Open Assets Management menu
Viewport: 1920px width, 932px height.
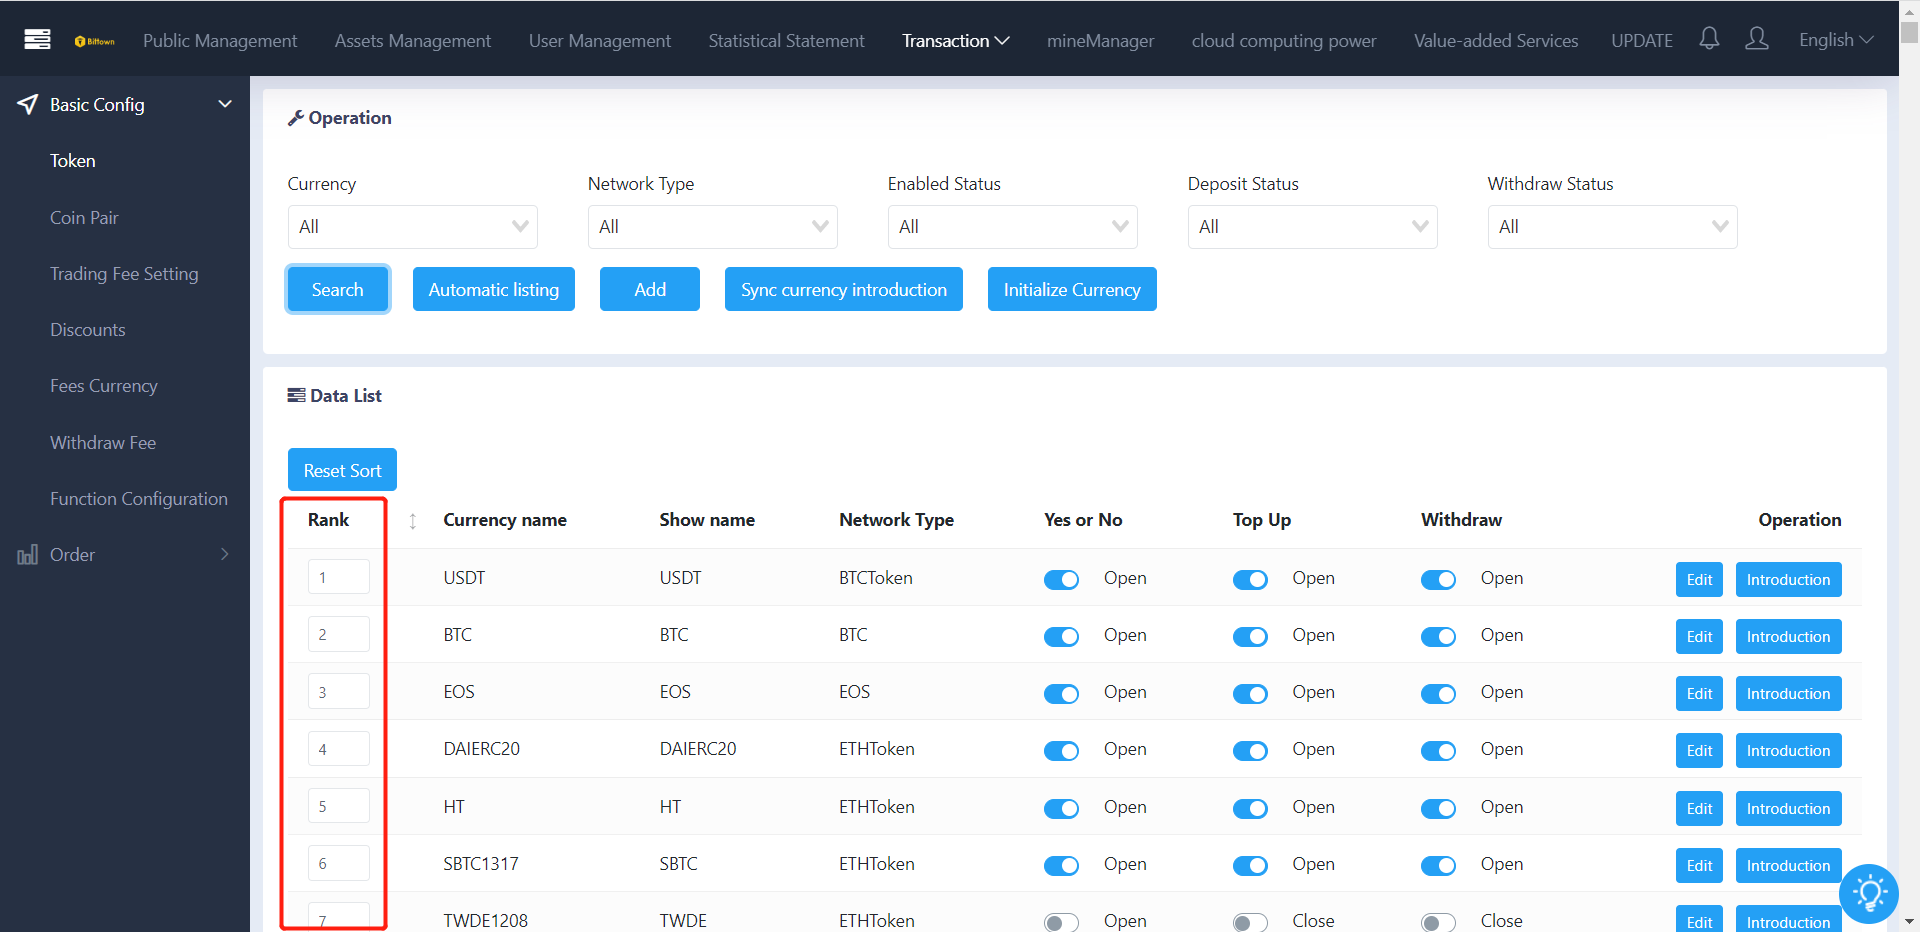[413, 41]
